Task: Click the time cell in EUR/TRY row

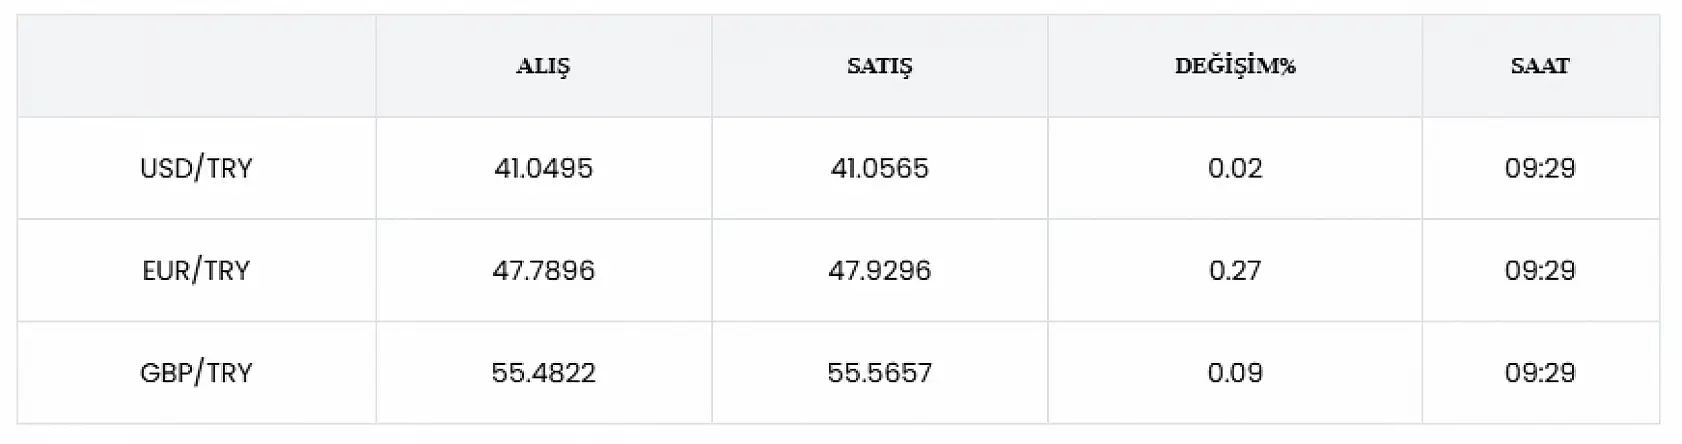Action: pyautogui.click(x=1540, y=270)
